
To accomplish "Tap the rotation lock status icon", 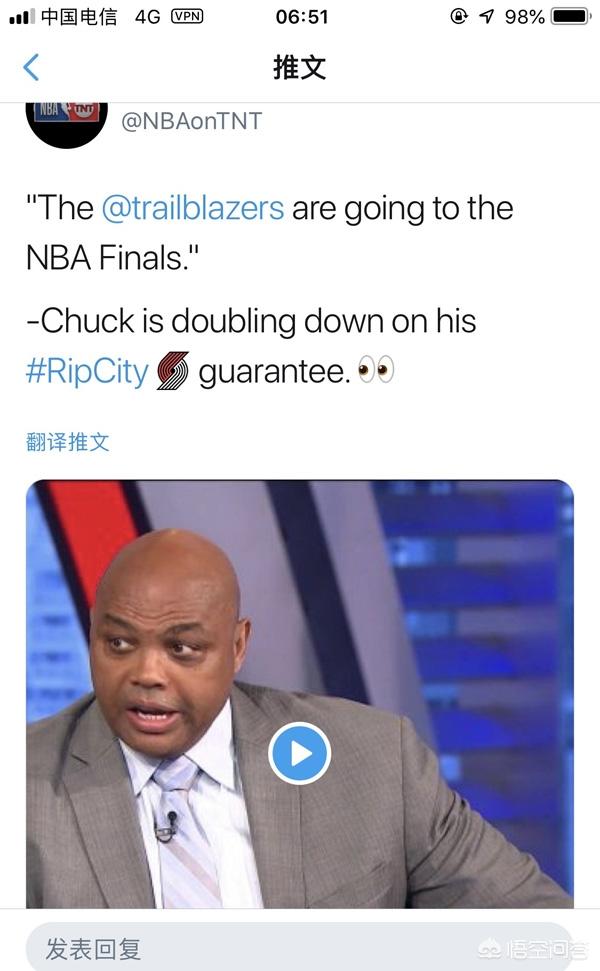I will tap(459, 16).
